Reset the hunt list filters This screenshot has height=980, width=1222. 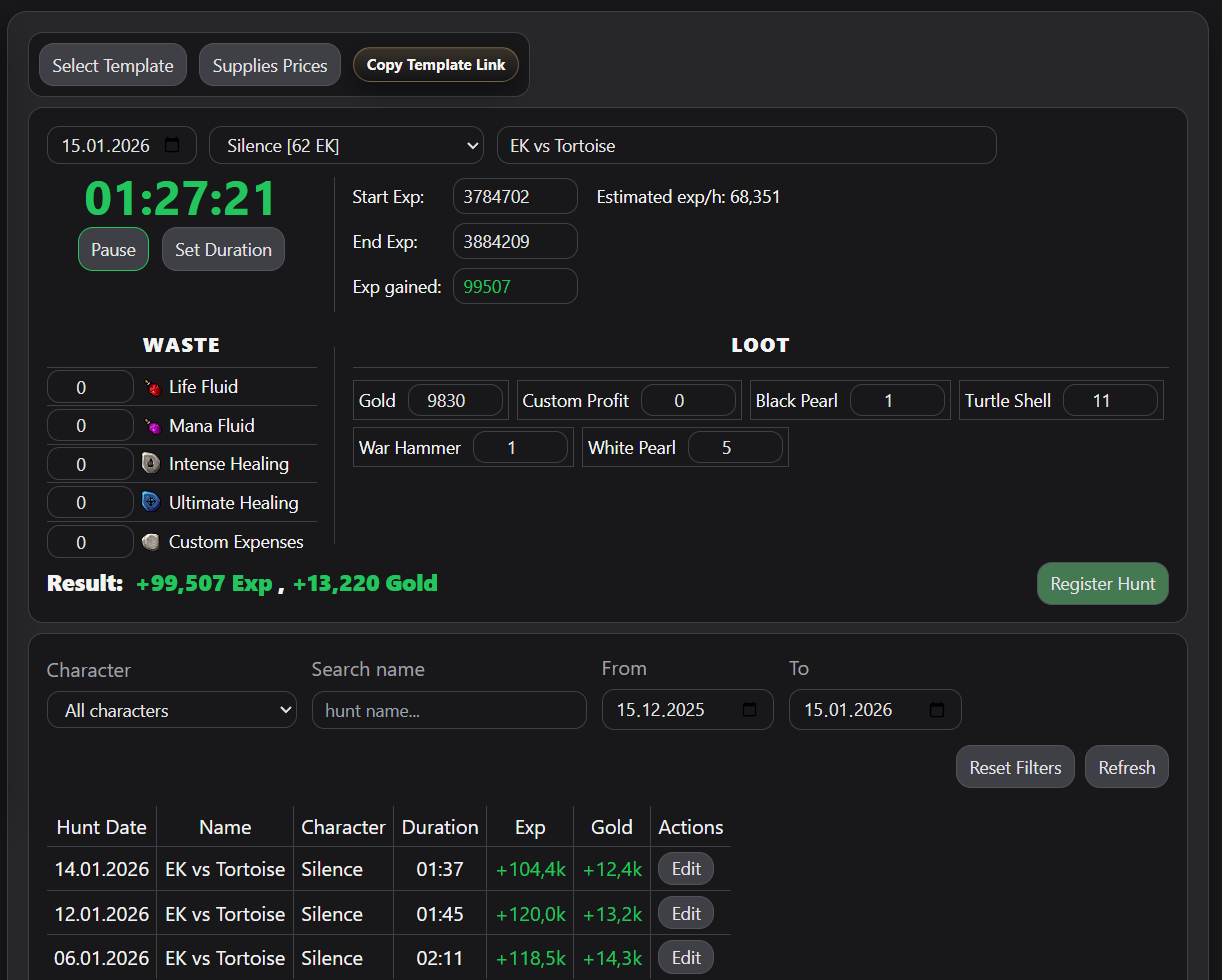click(x=1015, y=767)
